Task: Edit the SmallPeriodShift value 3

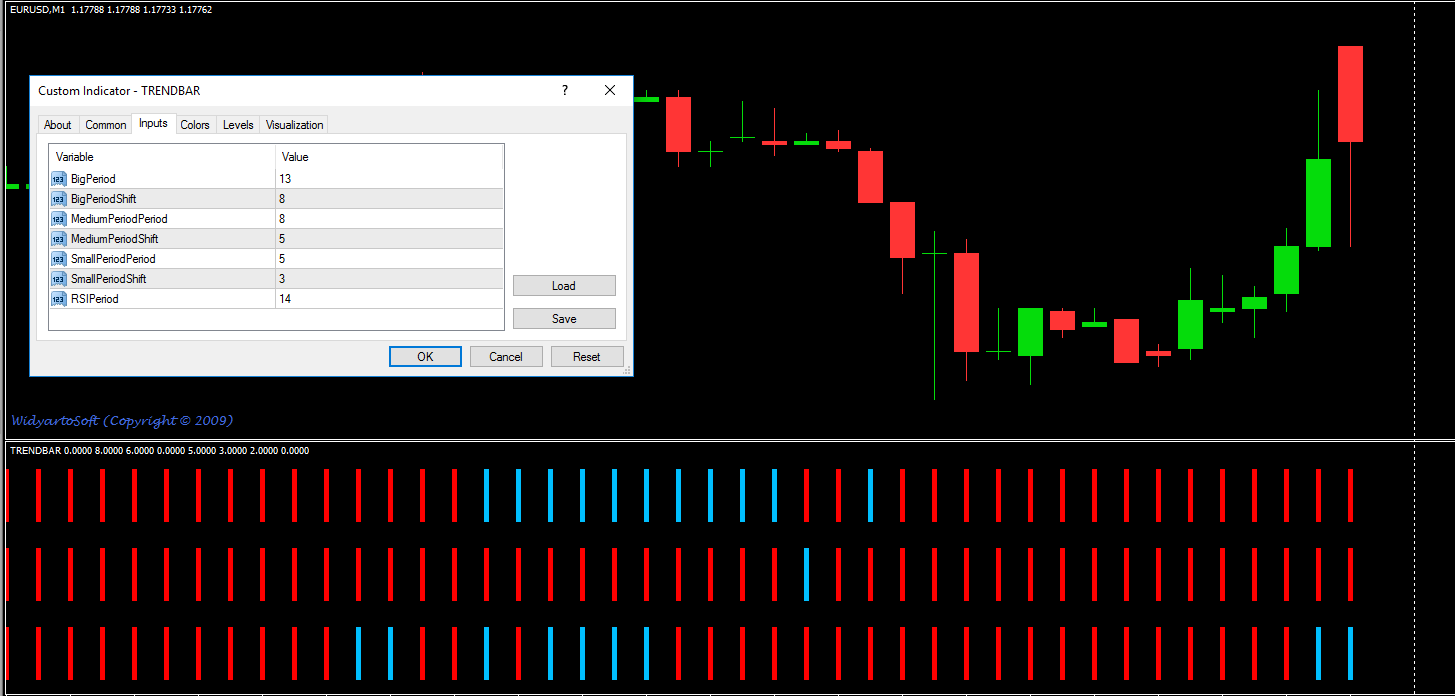Action: pyautogui.click(x=390, y=279)
